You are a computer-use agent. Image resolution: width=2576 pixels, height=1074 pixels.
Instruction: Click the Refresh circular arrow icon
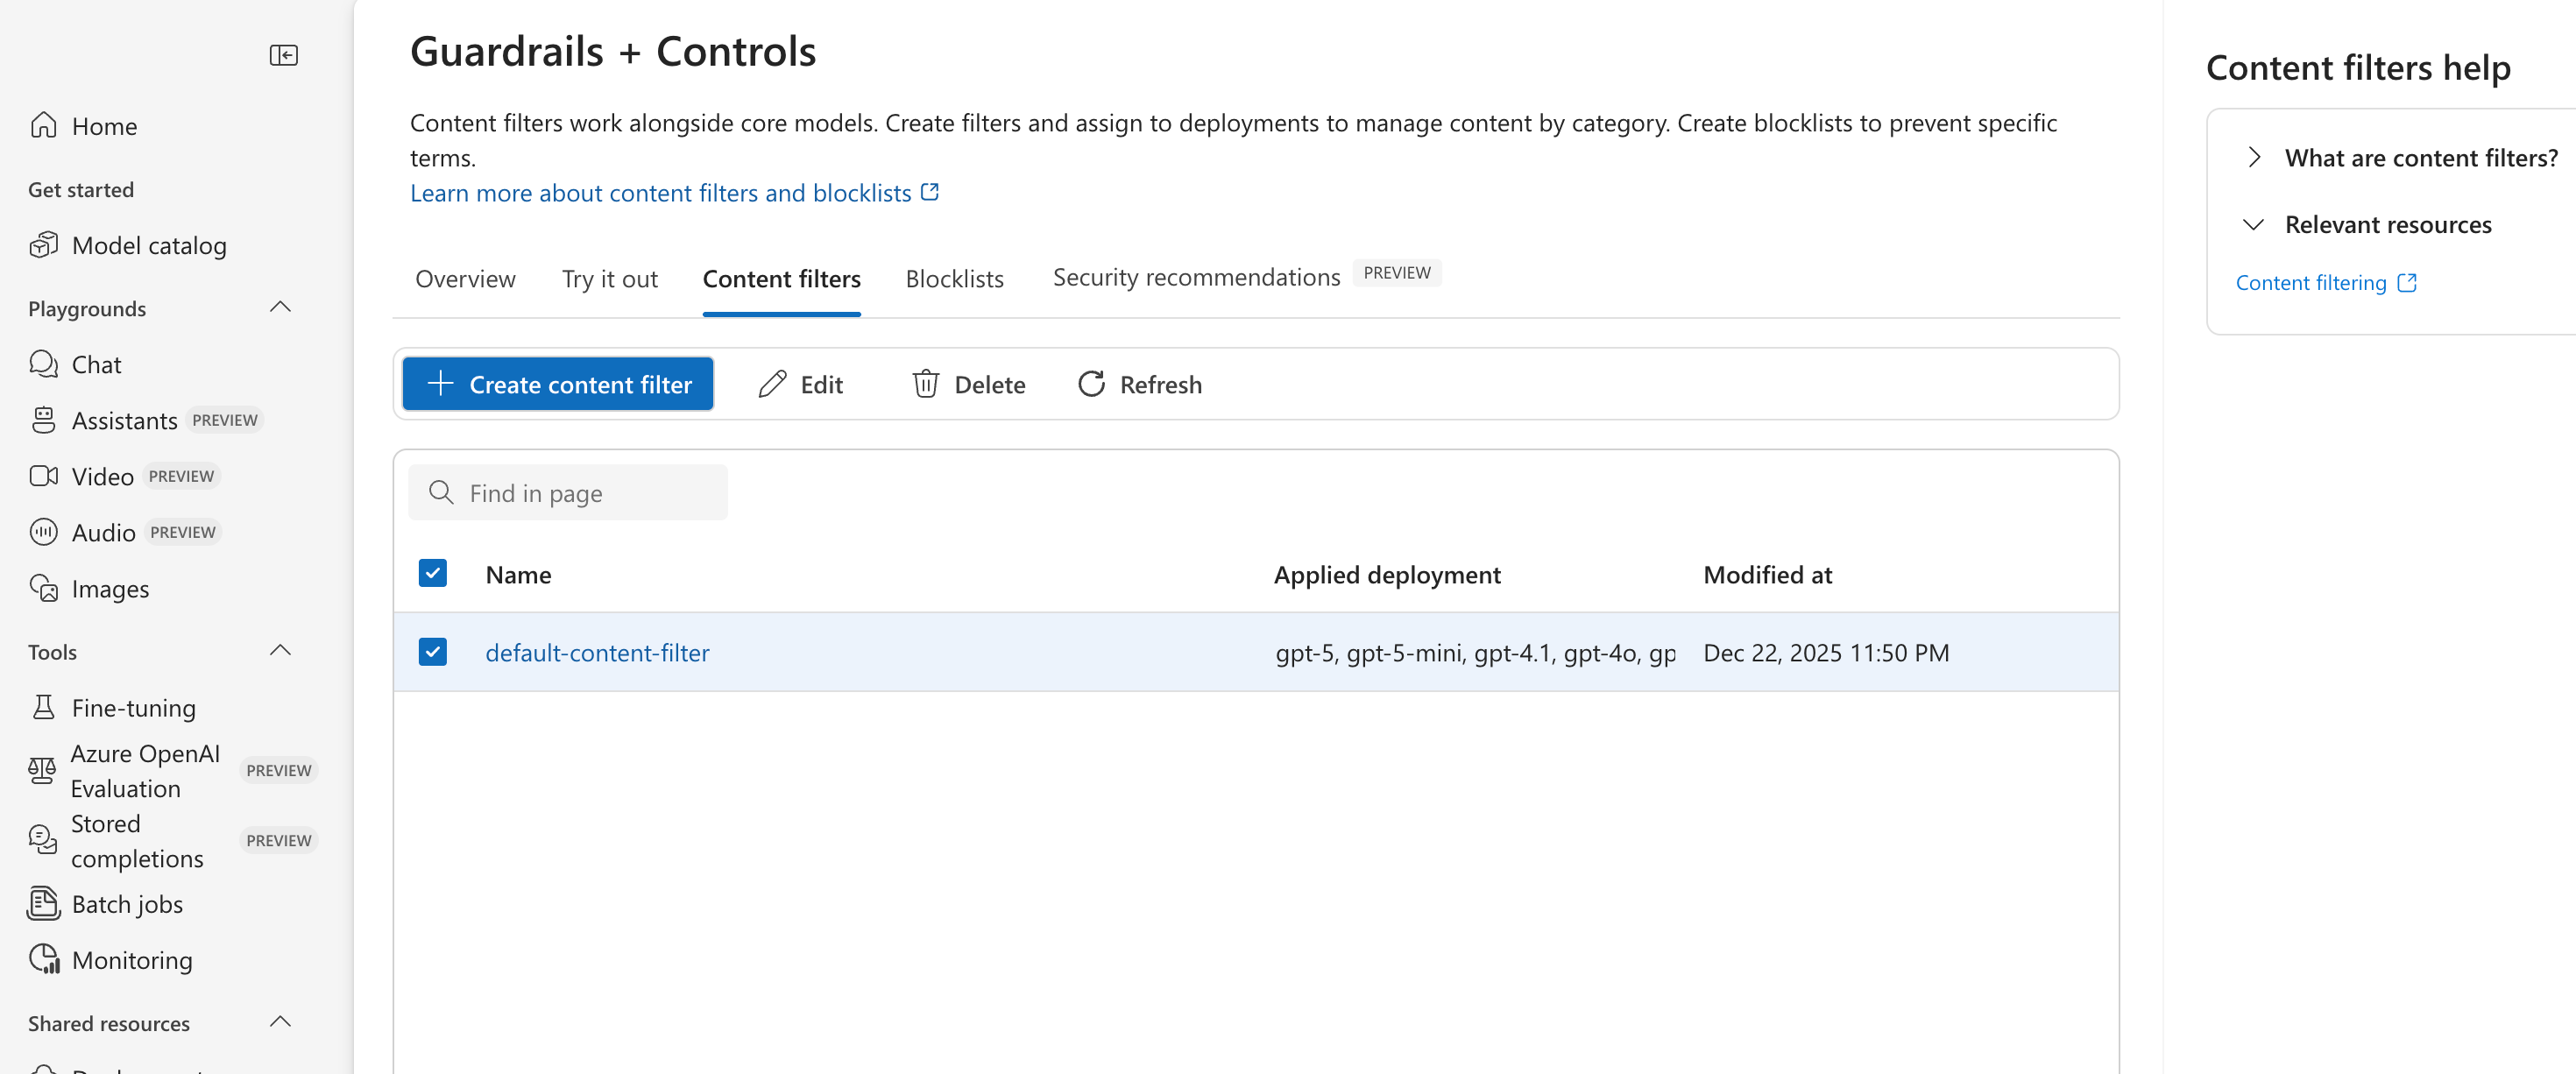pyautogui.click(x=1091, y=384)
